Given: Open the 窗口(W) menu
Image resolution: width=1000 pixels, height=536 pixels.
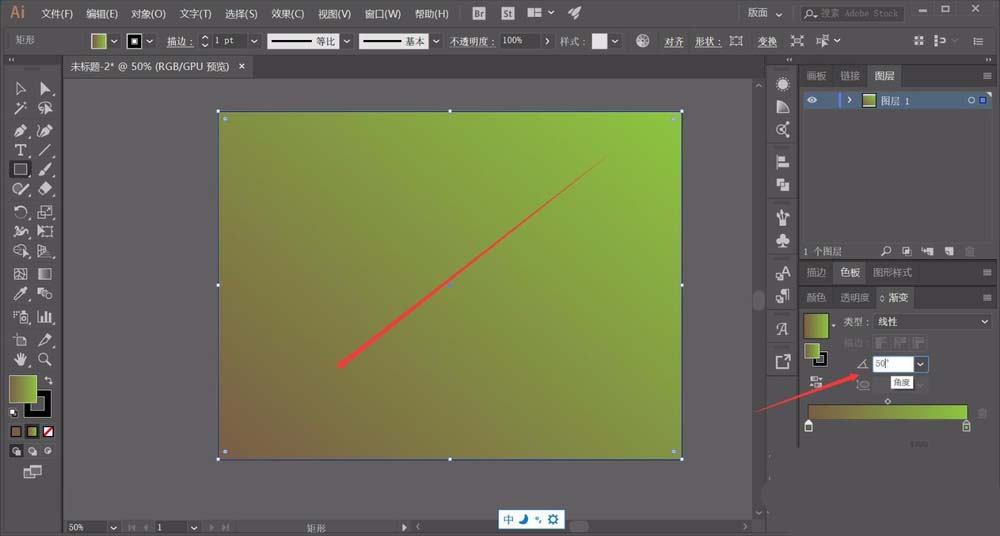Looking at the screenshot, I should [383, 13].
